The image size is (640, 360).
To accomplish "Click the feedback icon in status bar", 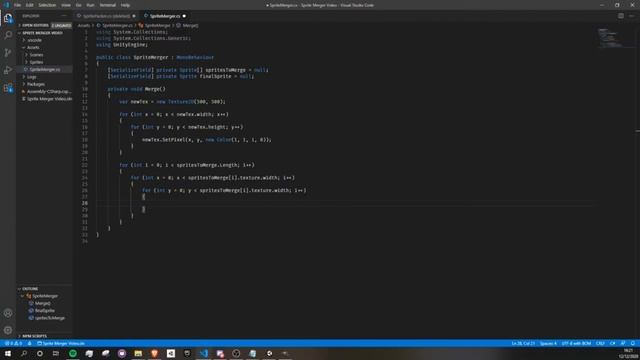I will [x=623, y=343].
